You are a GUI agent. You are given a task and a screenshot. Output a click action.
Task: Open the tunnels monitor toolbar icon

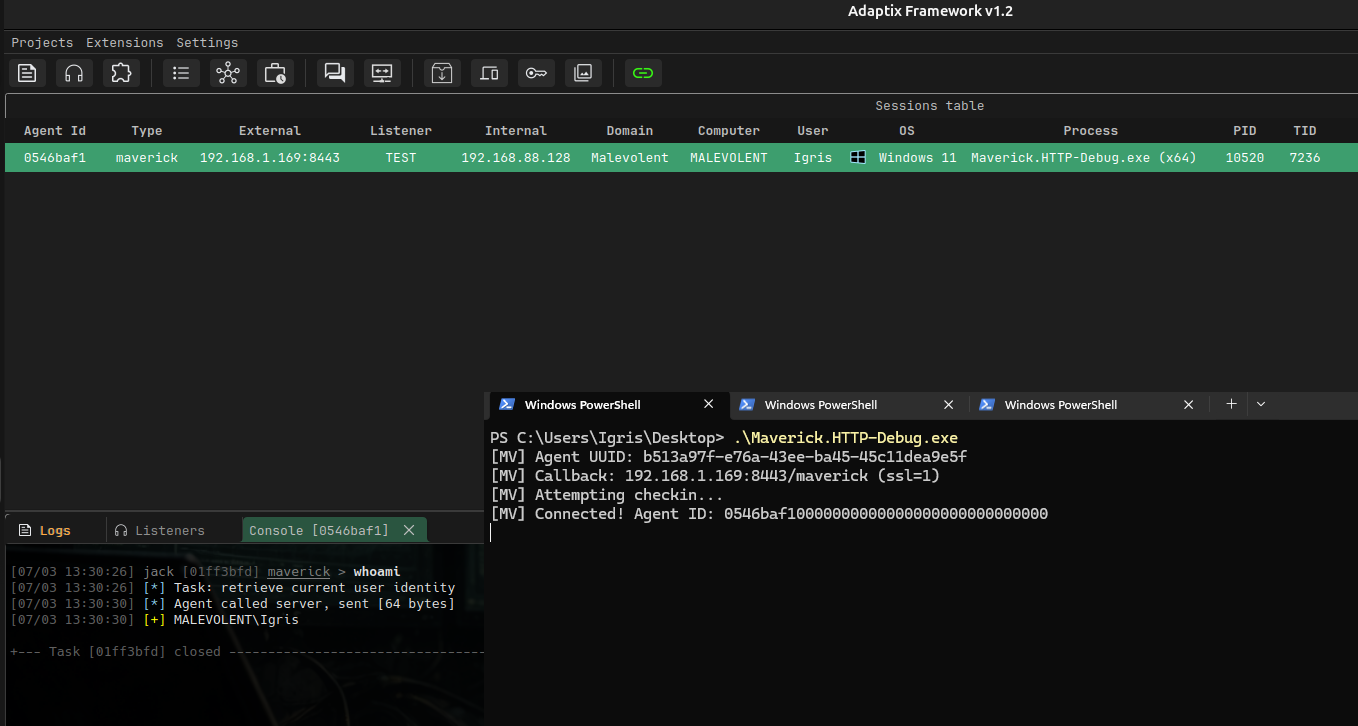[382, 73]
